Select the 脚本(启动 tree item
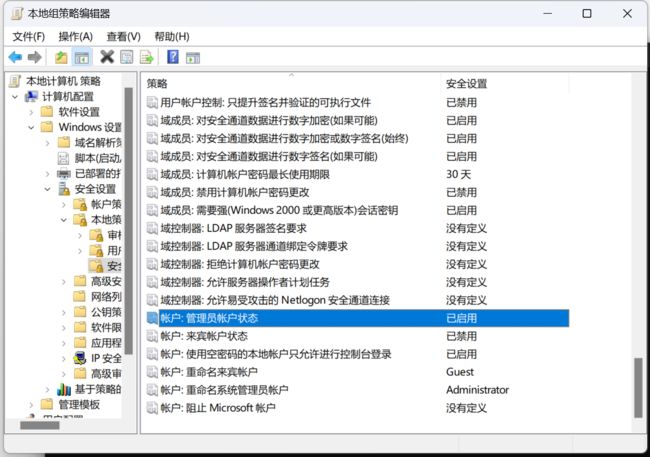The height and width of the screenshot is (457, 650). click(x=98, y=158)
